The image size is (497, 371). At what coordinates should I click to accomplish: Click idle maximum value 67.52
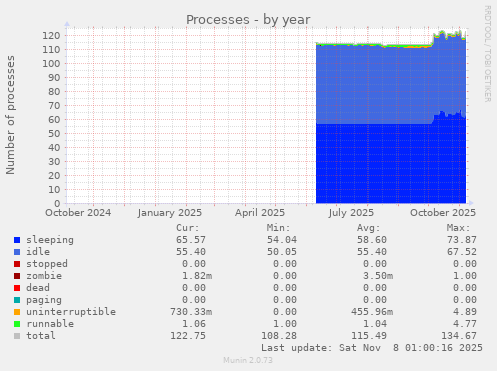(x=462, y=252)
